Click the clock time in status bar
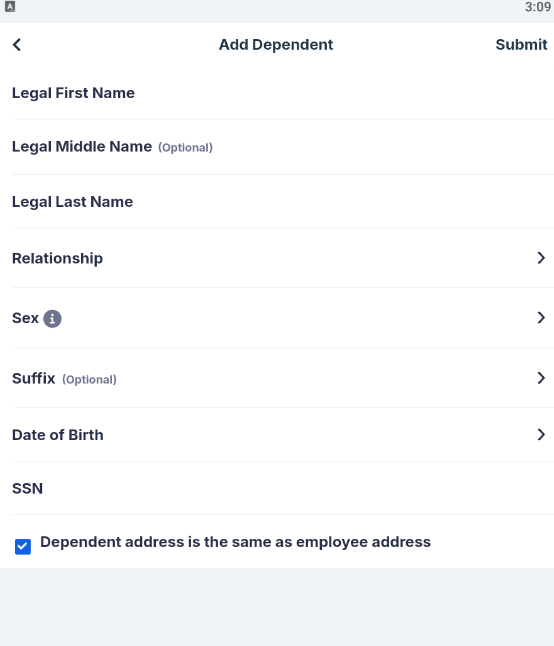 tap(538, 7)
